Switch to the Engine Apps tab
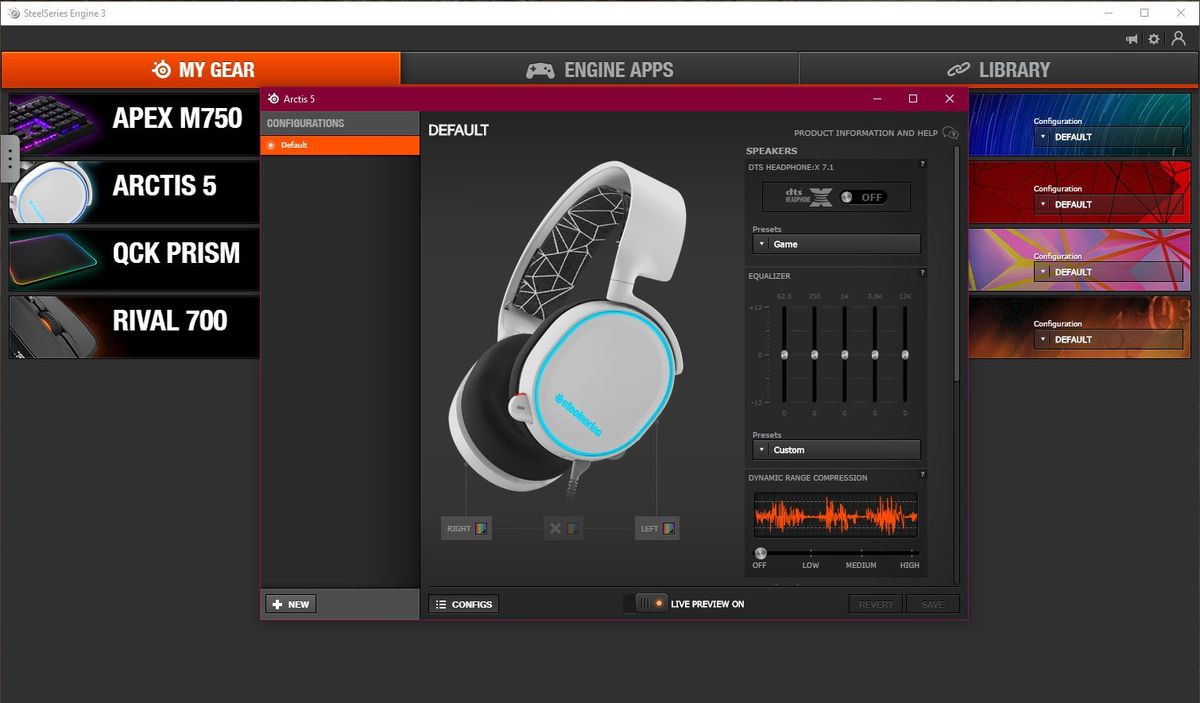The image size is (1200, 703). point(599,70)
